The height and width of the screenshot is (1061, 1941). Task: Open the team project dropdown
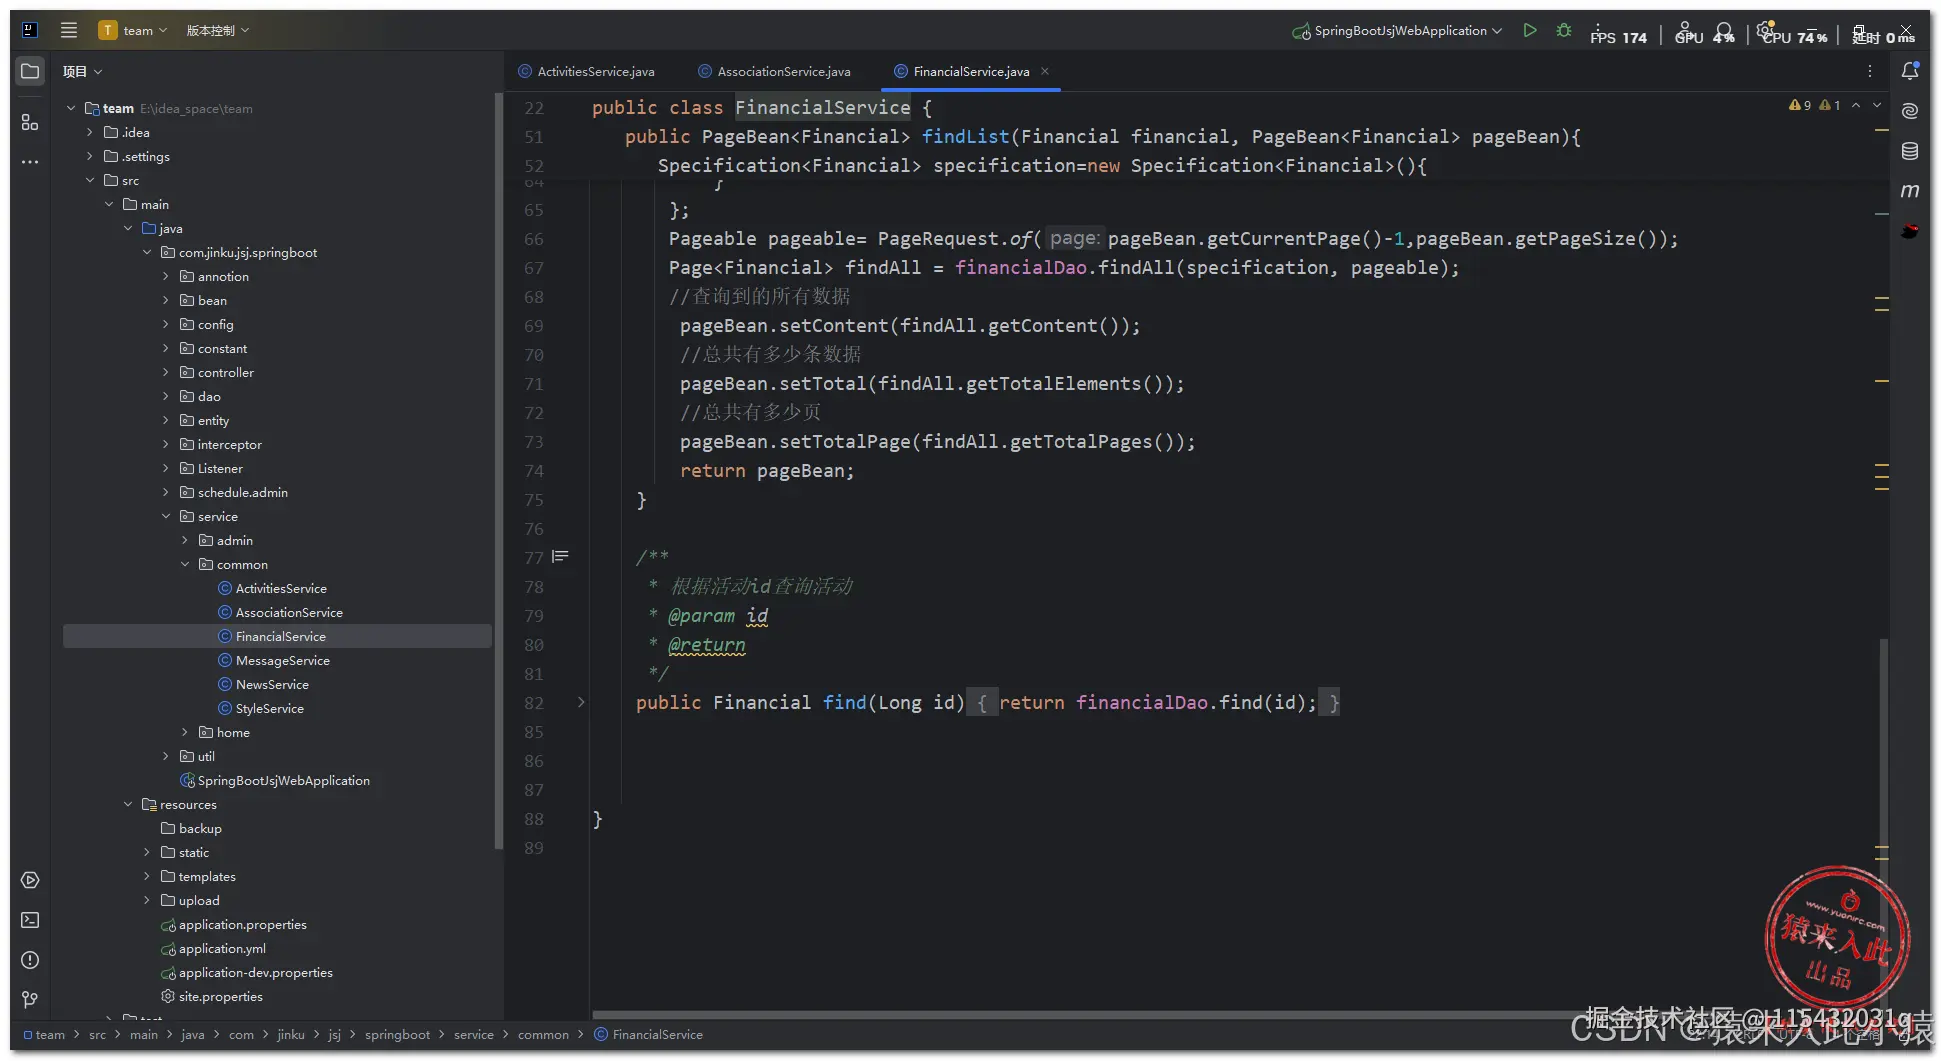pyautogui.click(x=133, y=30)
